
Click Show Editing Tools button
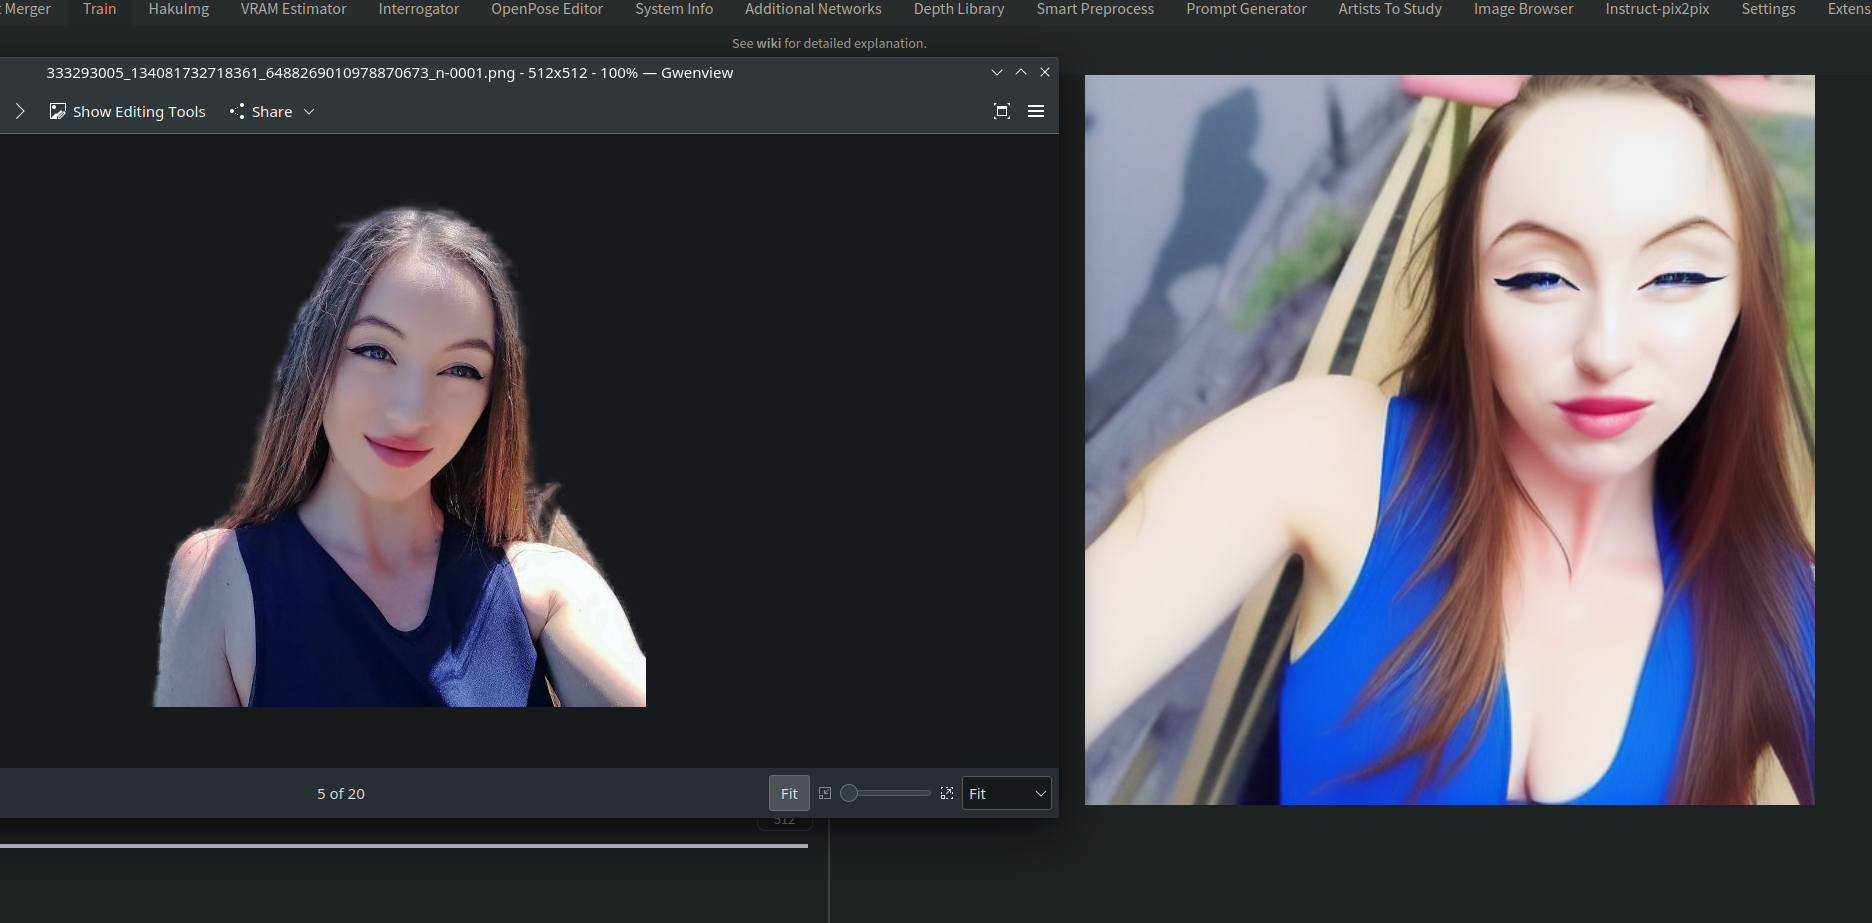coord(128,111)
